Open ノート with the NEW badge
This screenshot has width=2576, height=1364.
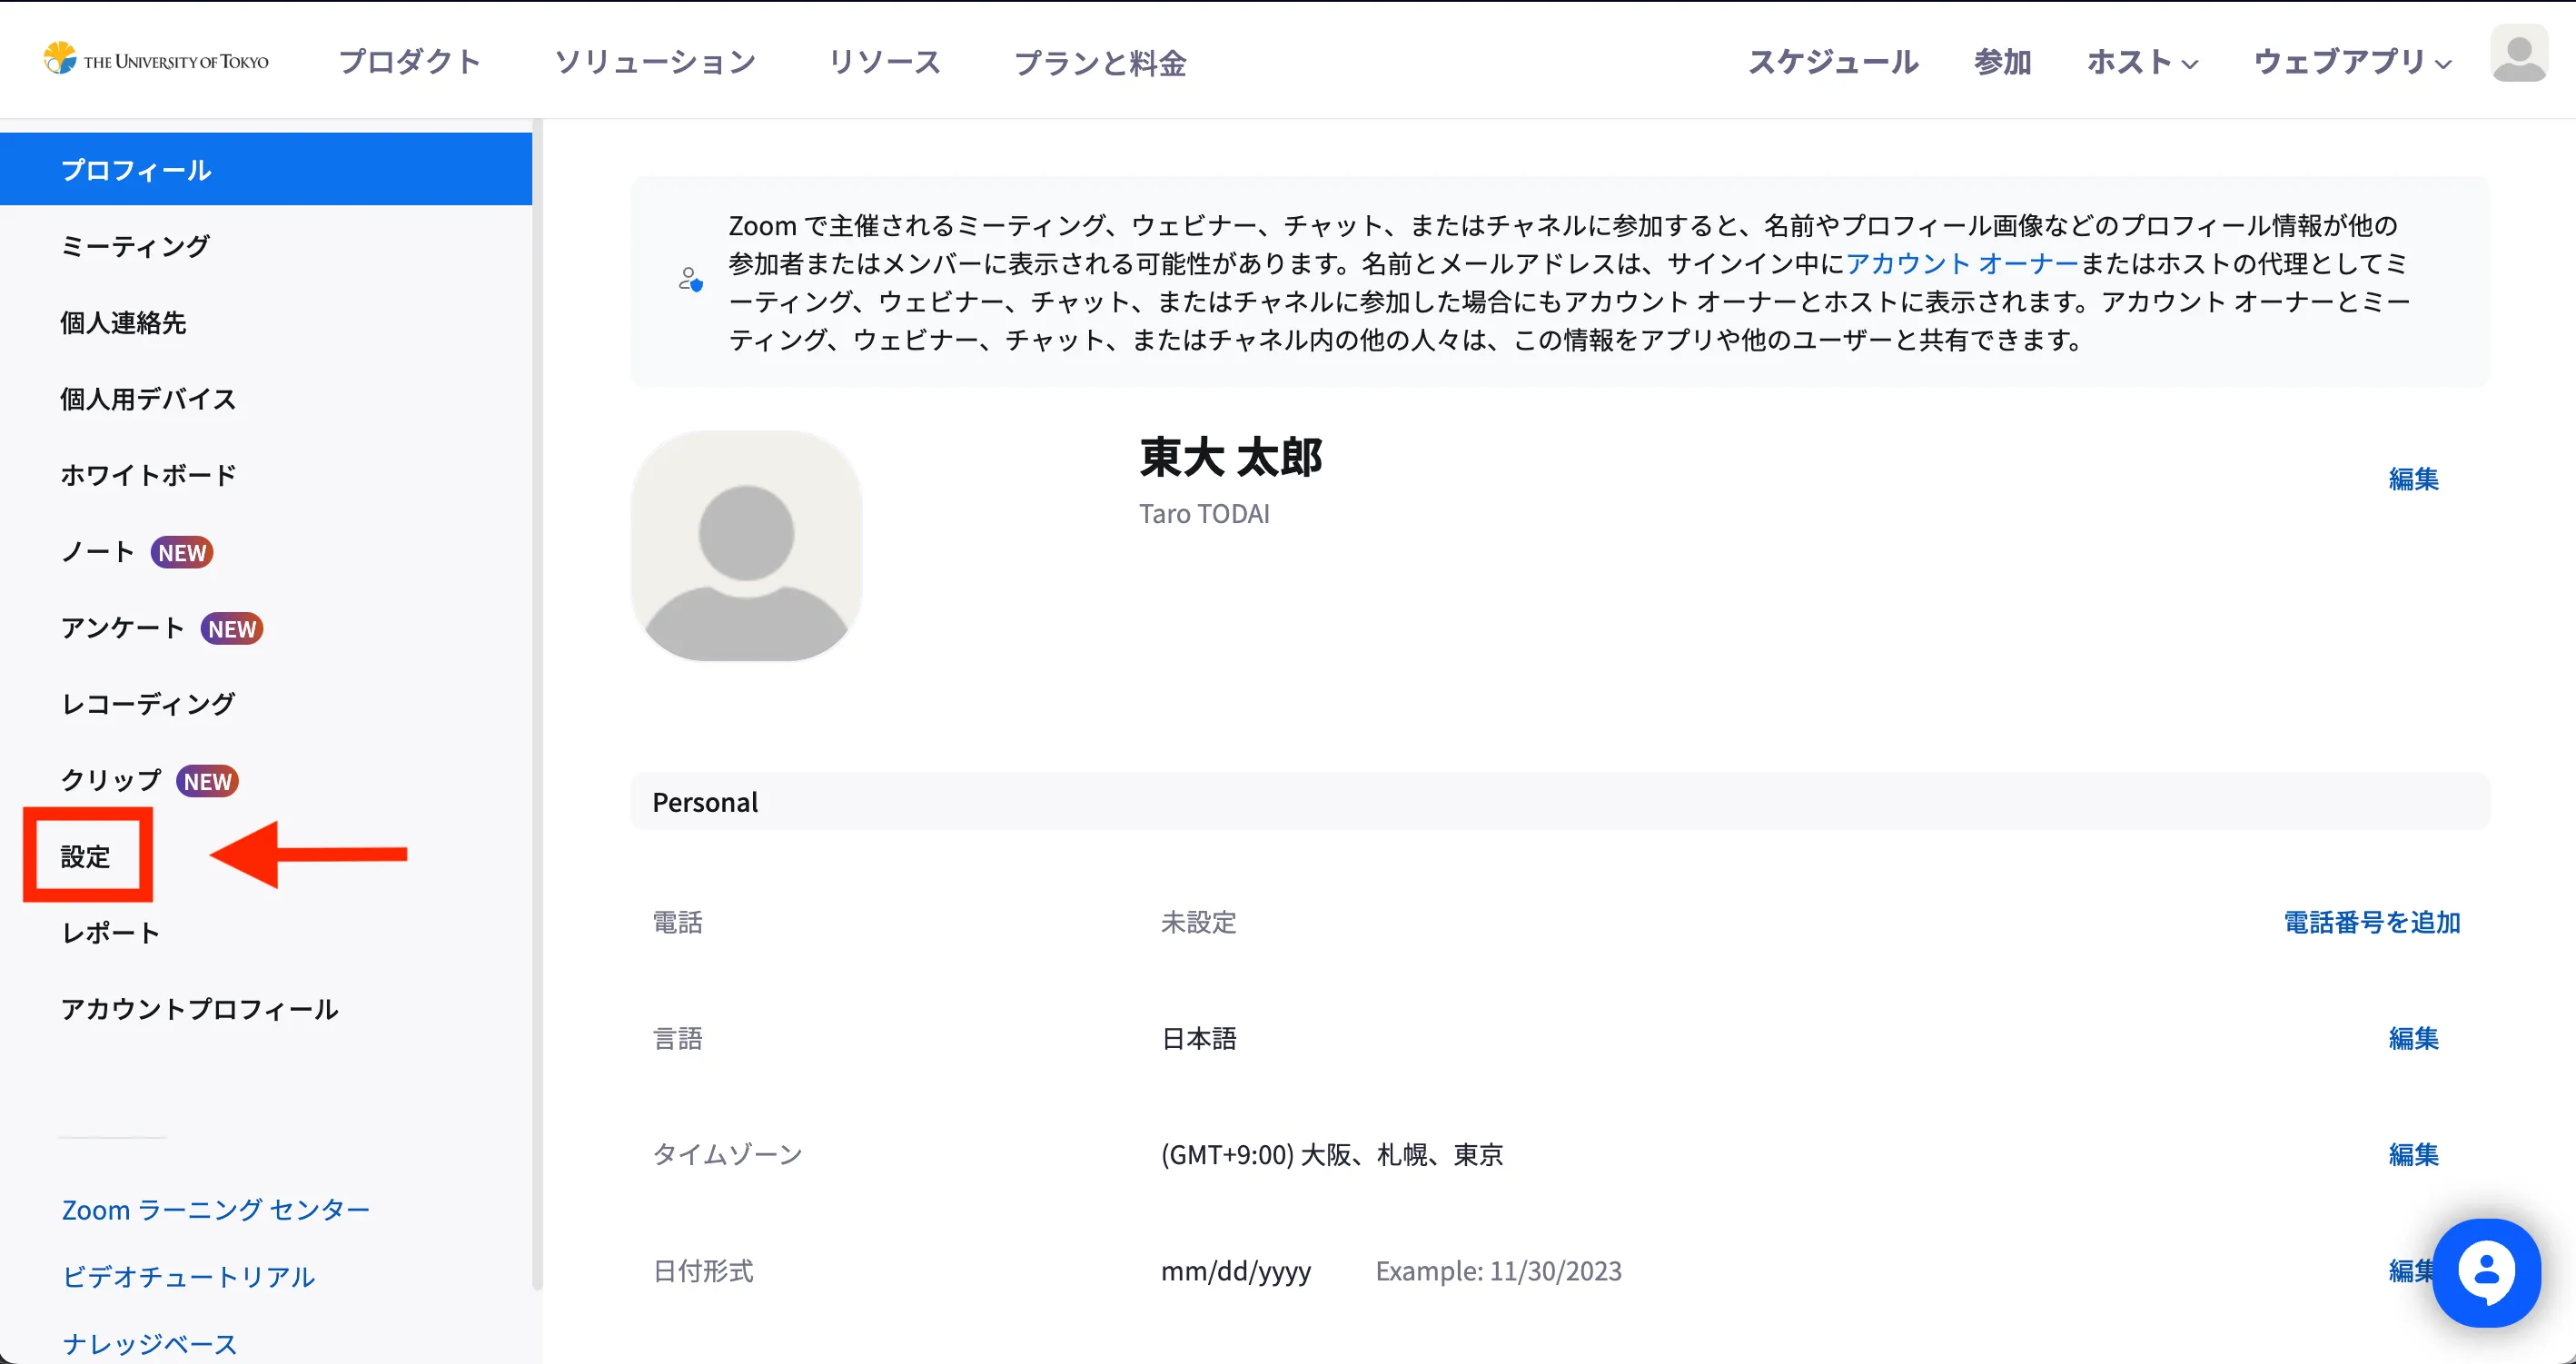click(x=98, y=552)
